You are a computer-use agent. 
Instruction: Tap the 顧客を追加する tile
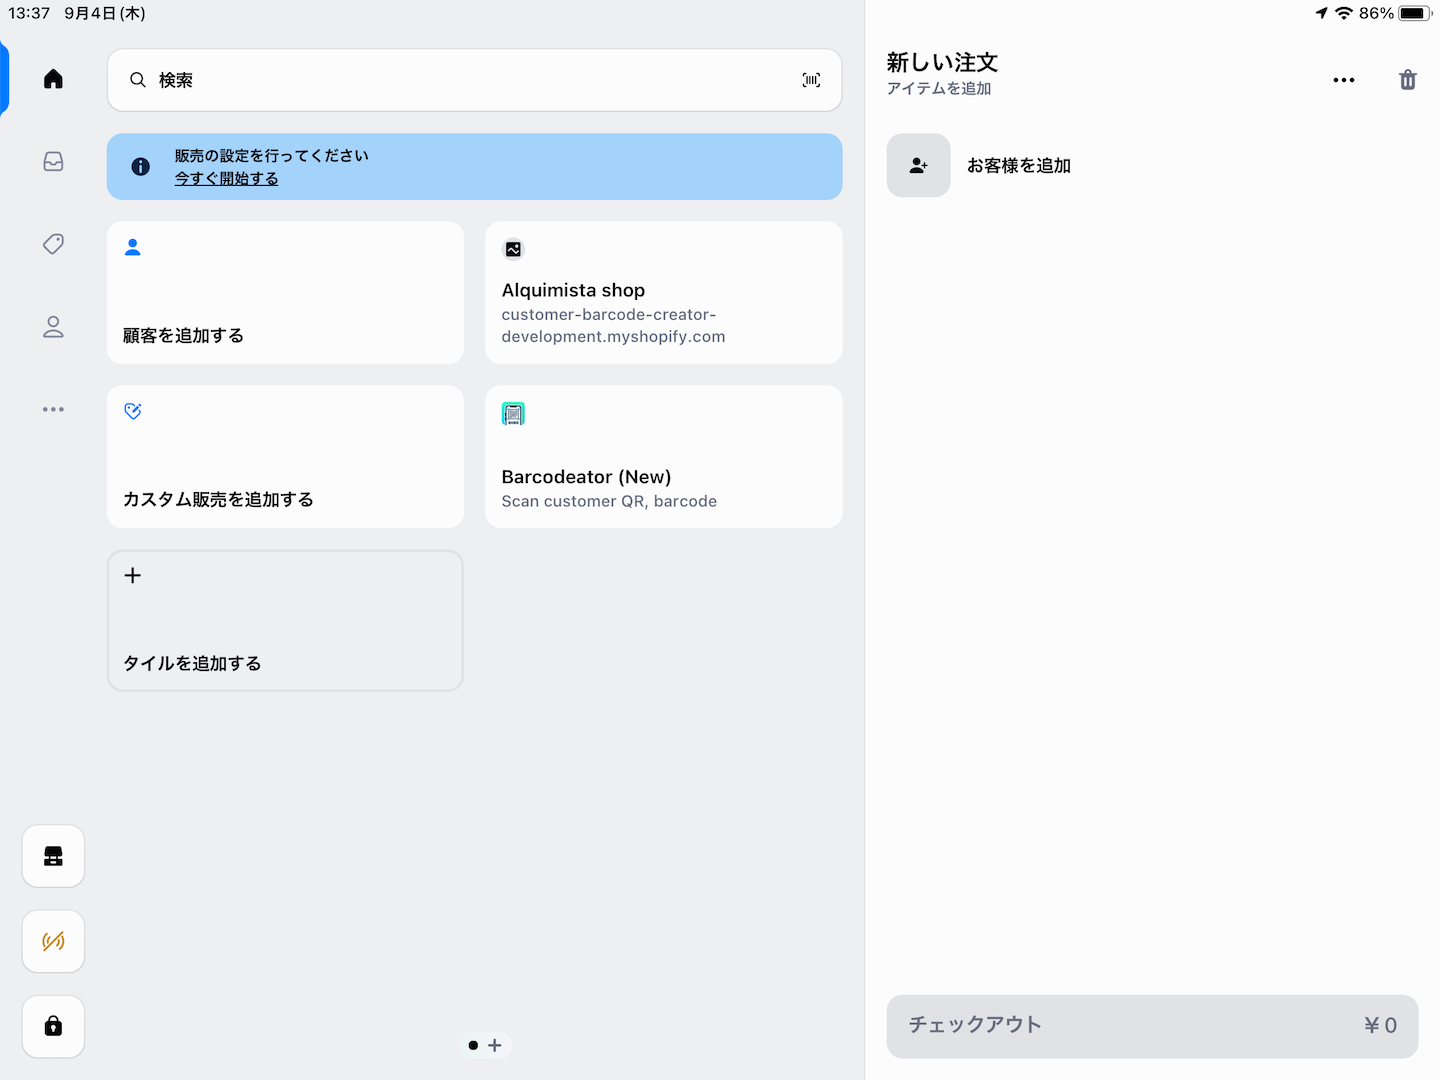(285, 293)
